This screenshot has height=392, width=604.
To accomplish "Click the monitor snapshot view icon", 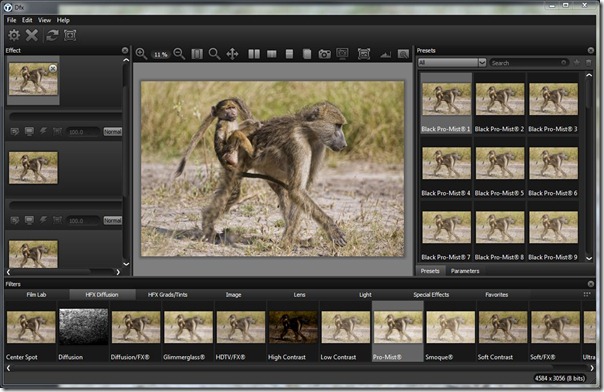I will click(x=342, y=54).
